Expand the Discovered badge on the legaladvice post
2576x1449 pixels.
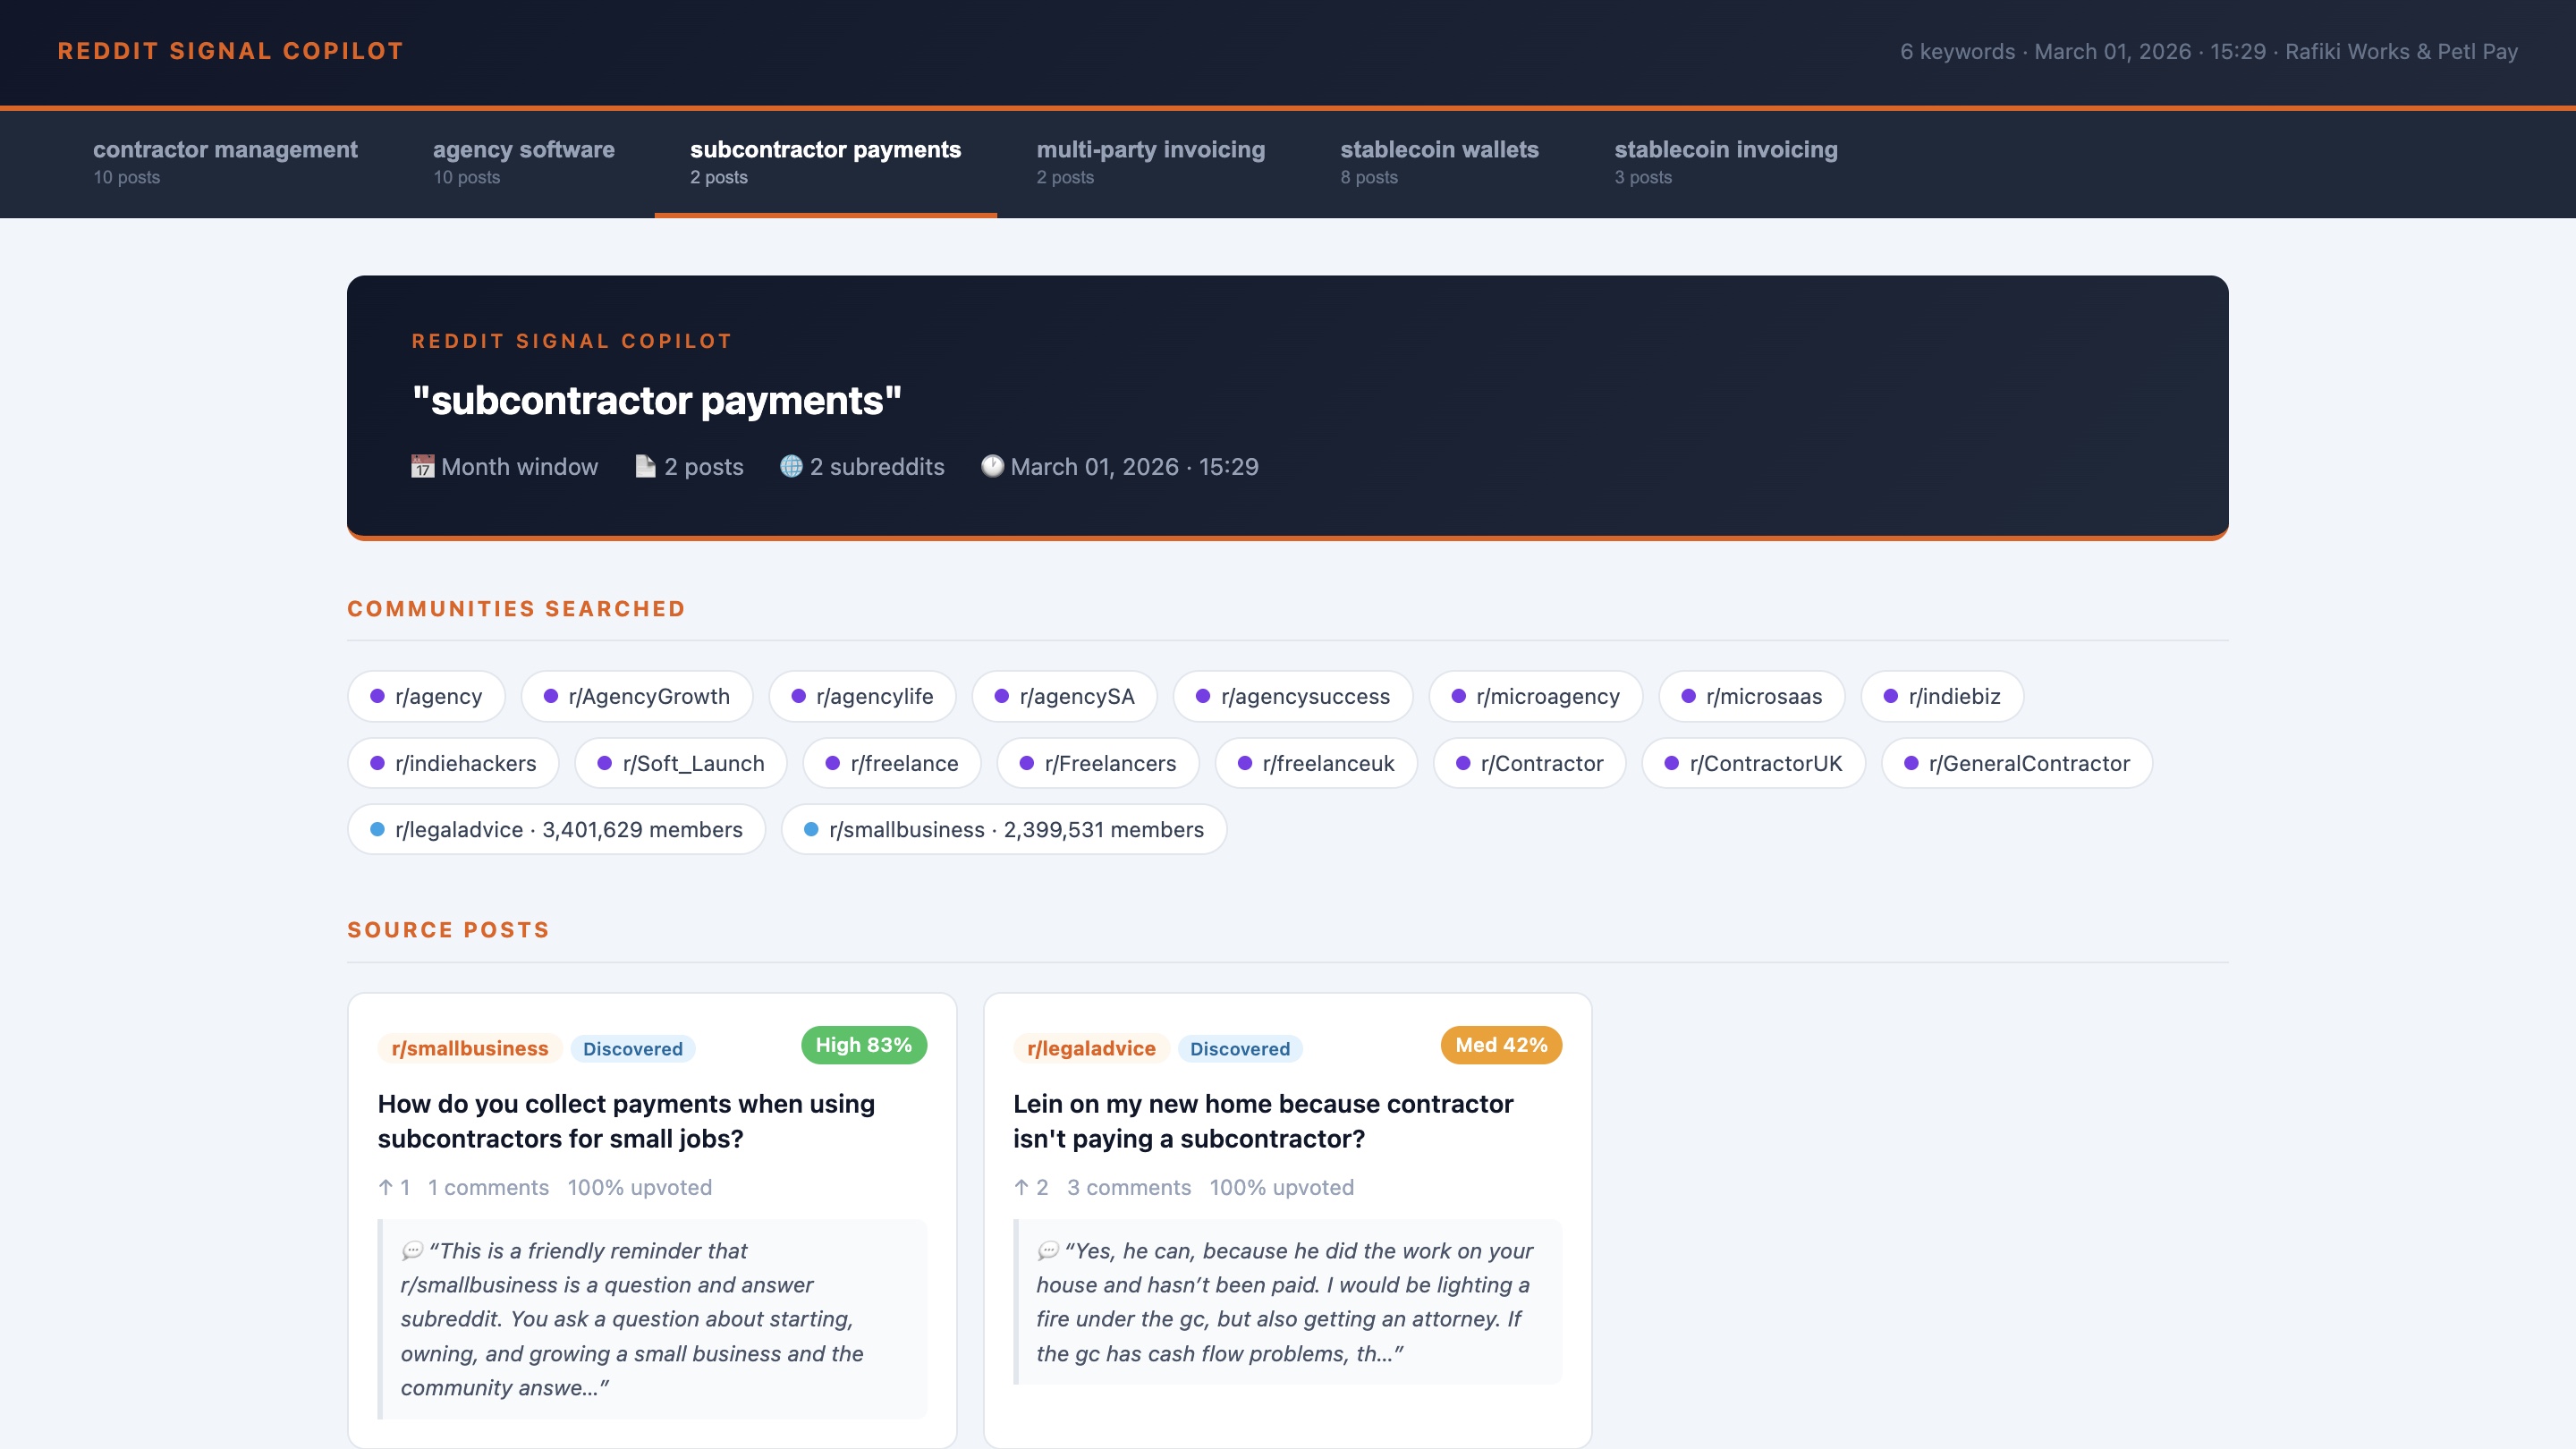tap(1239, 1048)
